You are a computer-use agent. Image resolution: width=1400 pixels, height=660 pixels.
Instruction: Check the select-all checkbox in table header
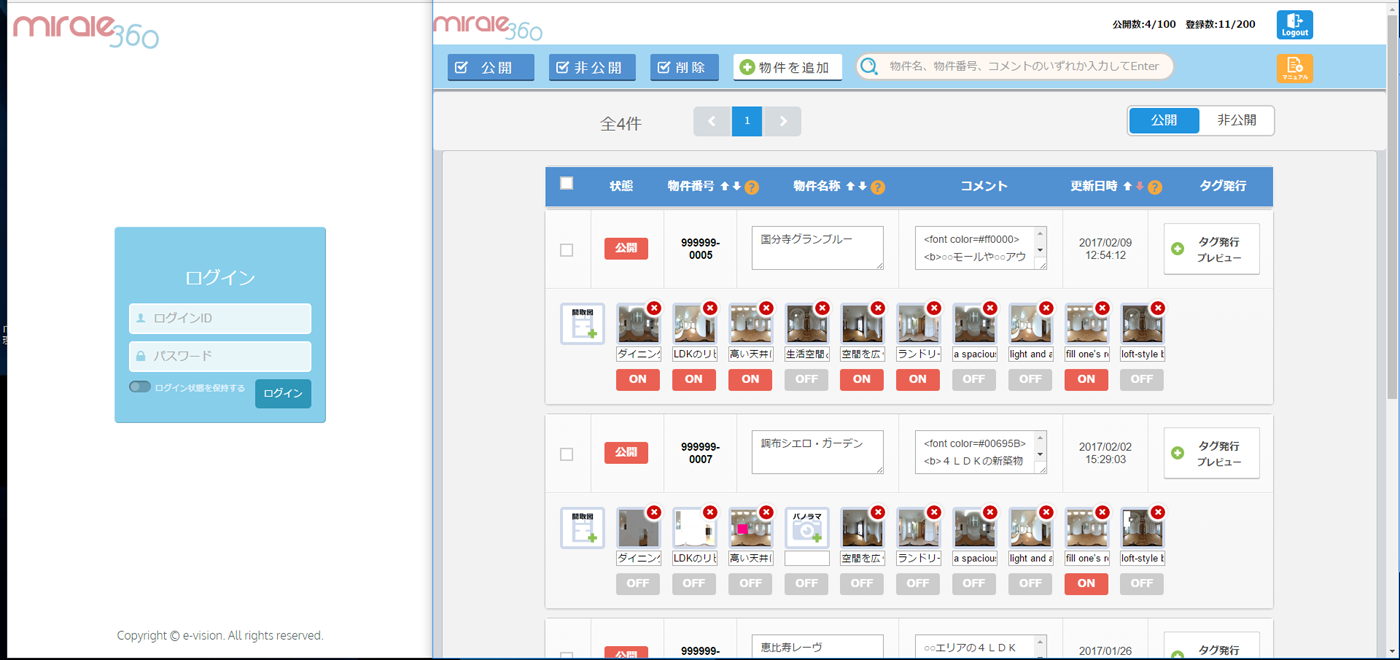coord(566,184)
